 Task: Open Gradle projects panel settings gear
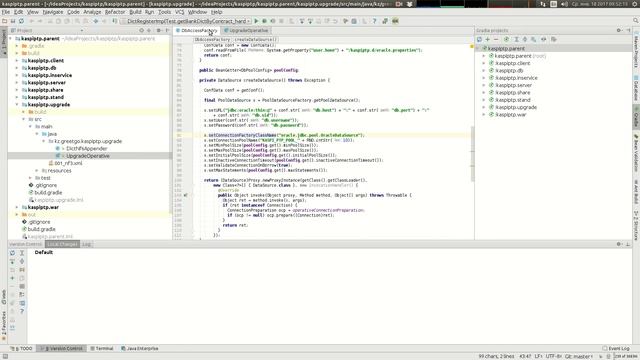pyautogui.click(x=619, y=30)
